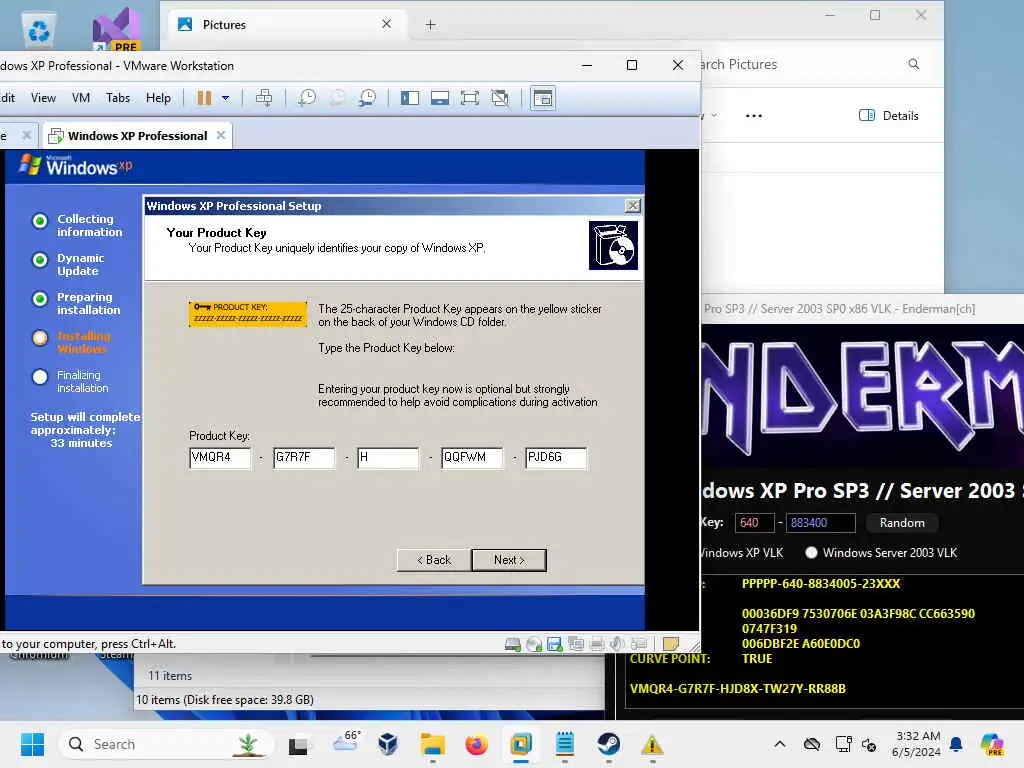Screen dimensions: 1024x768
Task: Open the View menu in VMware
Action: tap(43, 98)
